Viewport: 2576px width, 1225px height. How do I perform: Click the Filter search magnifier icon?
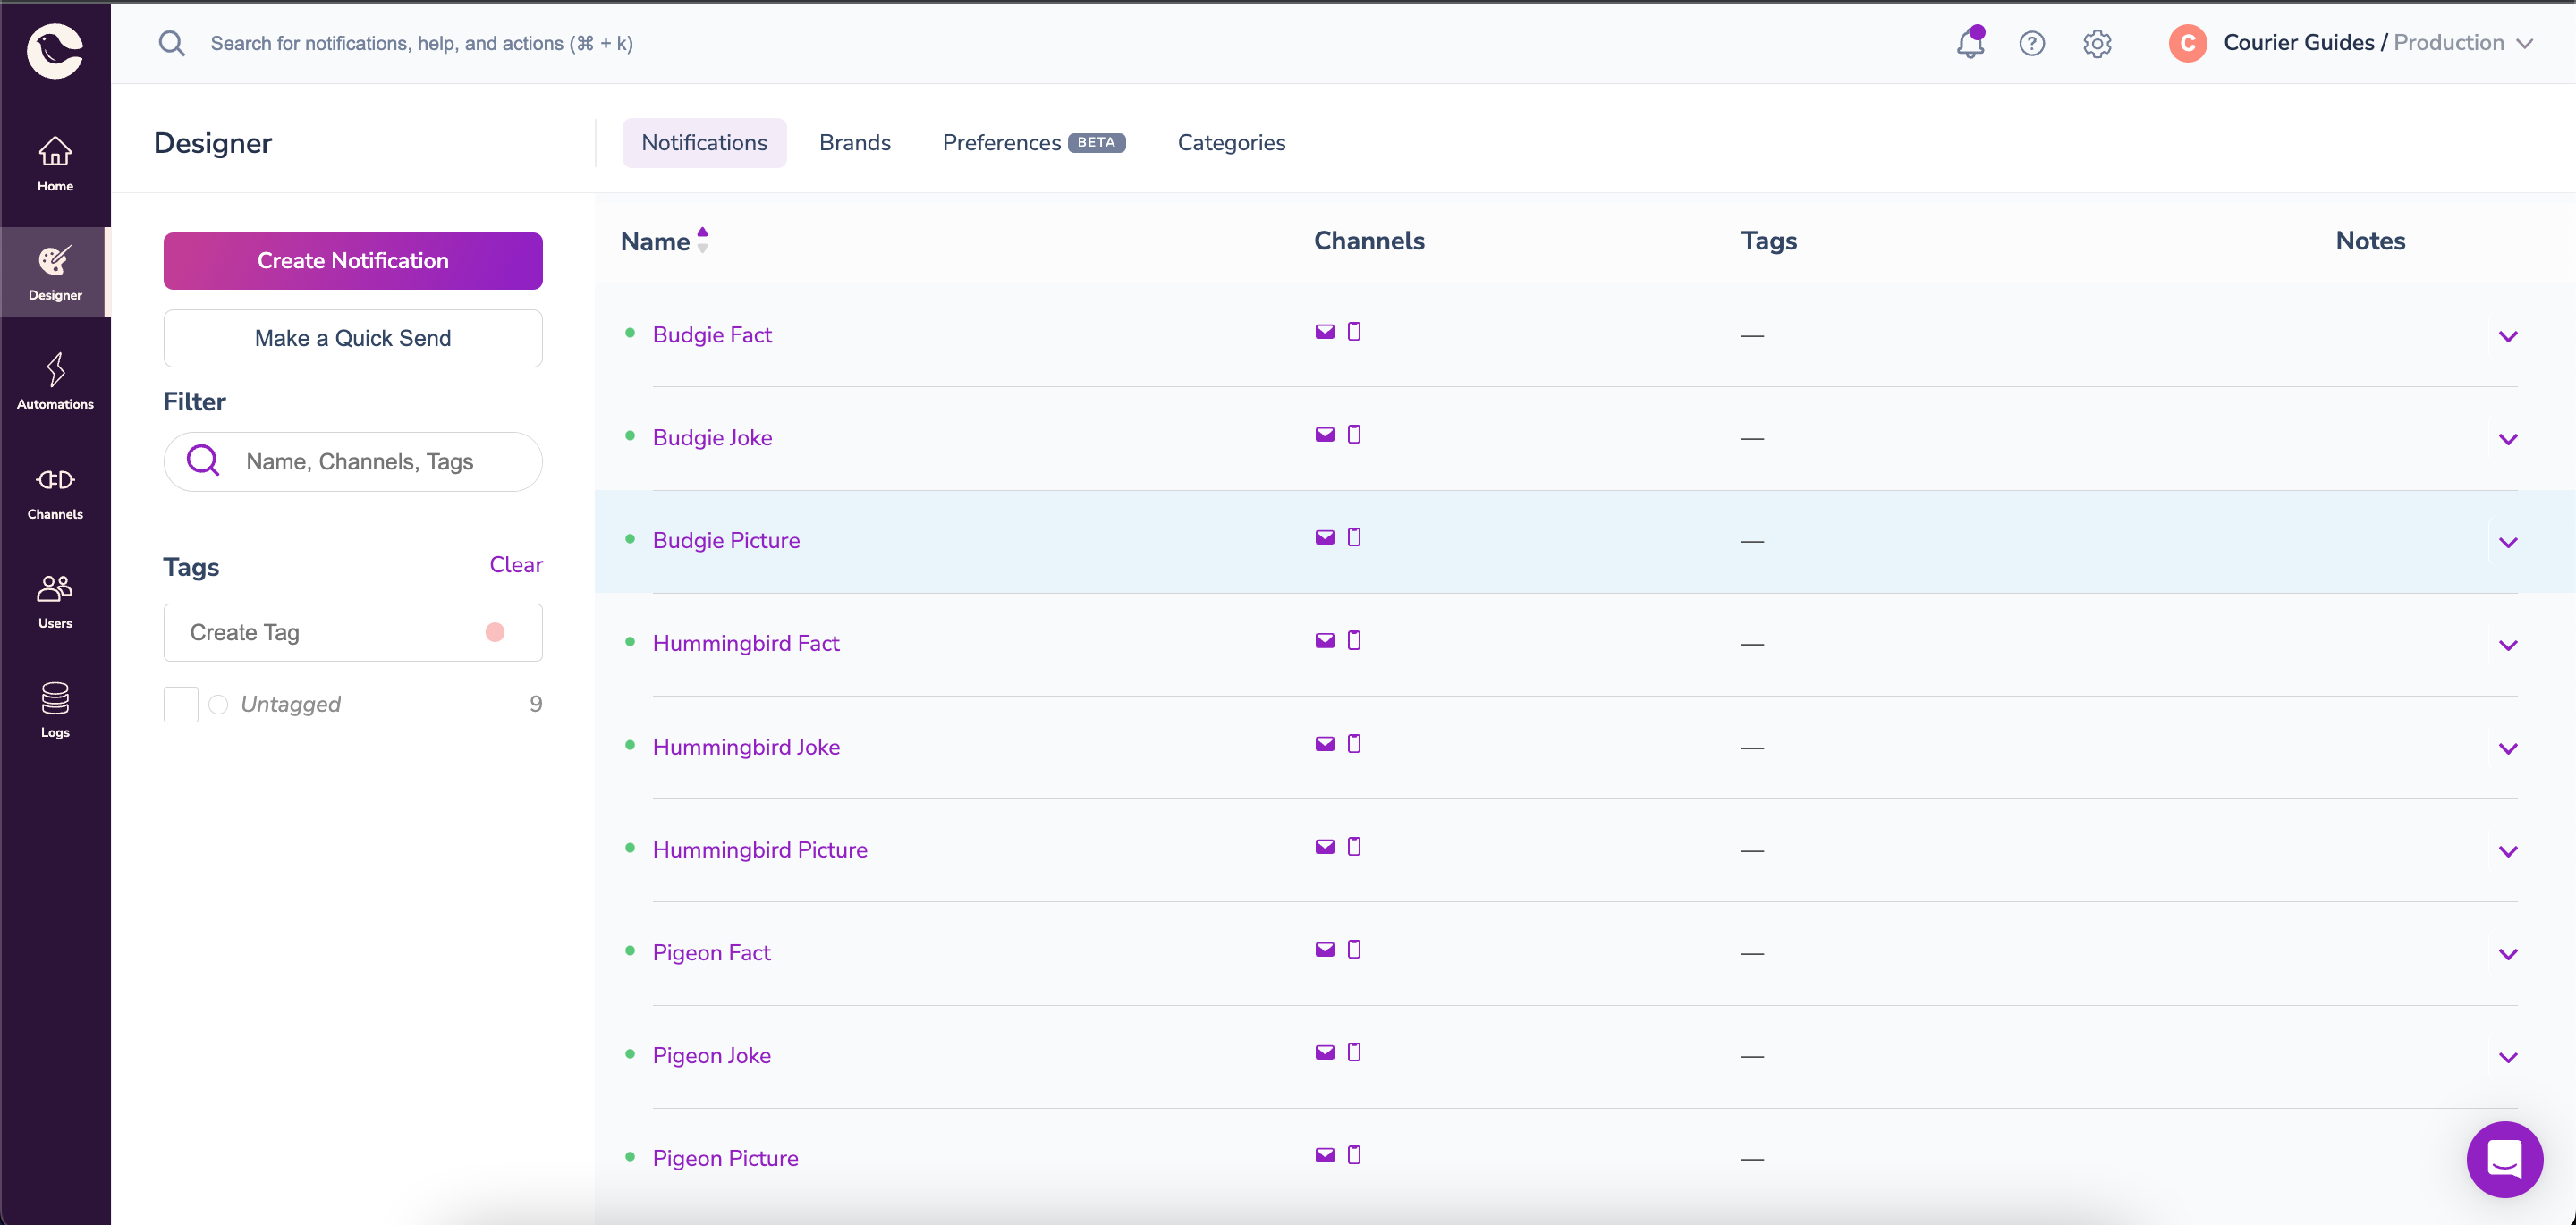click(x=203, y=461)
